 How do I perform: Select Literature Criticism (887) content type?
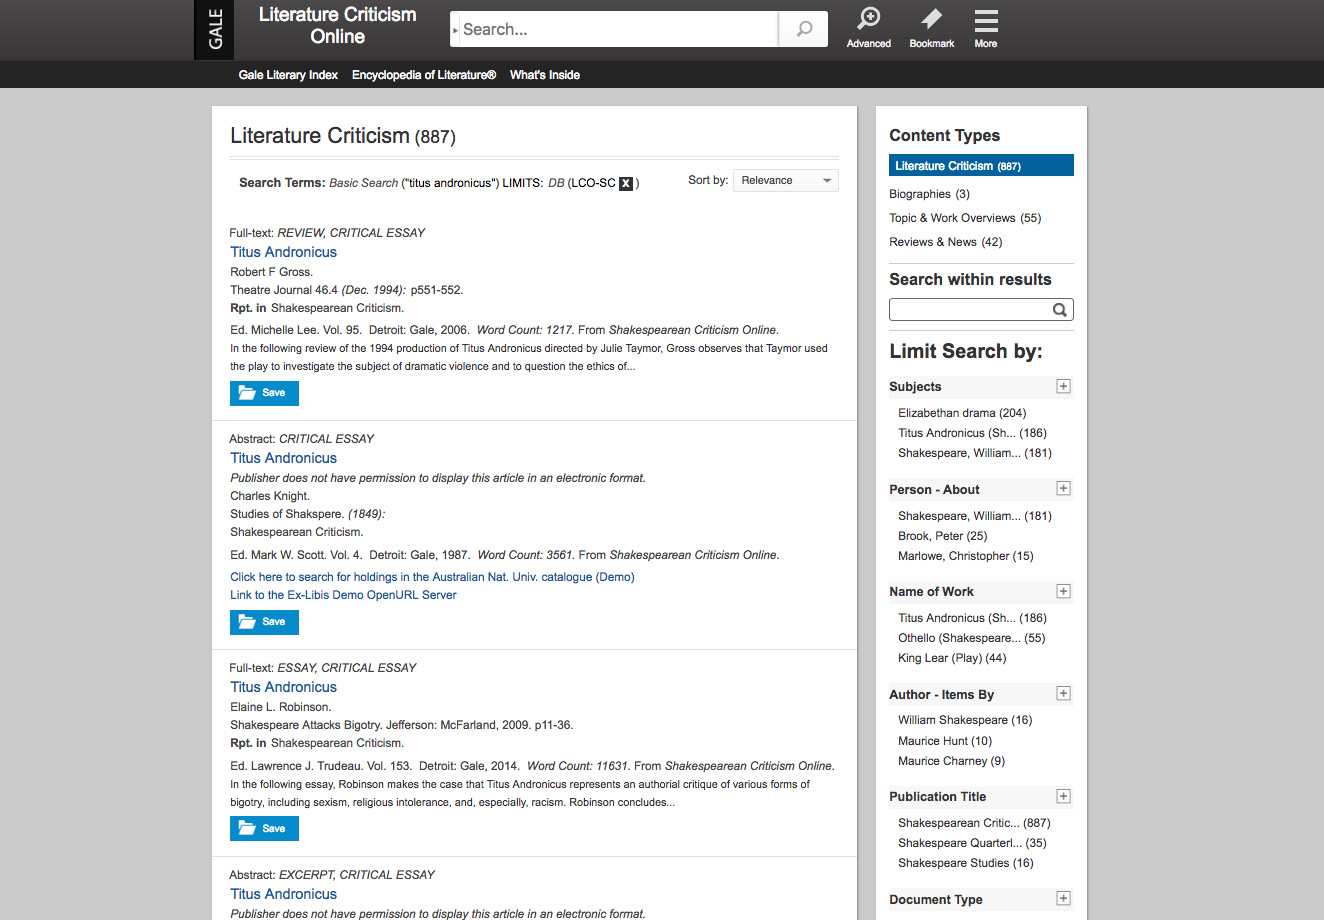click(981, 166)
